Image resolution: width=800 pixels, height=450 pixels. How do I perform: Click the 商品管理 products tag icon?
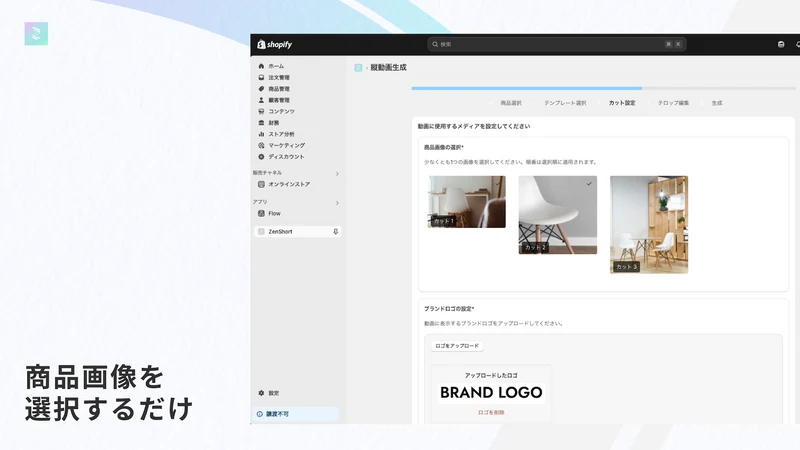[261, 89]
